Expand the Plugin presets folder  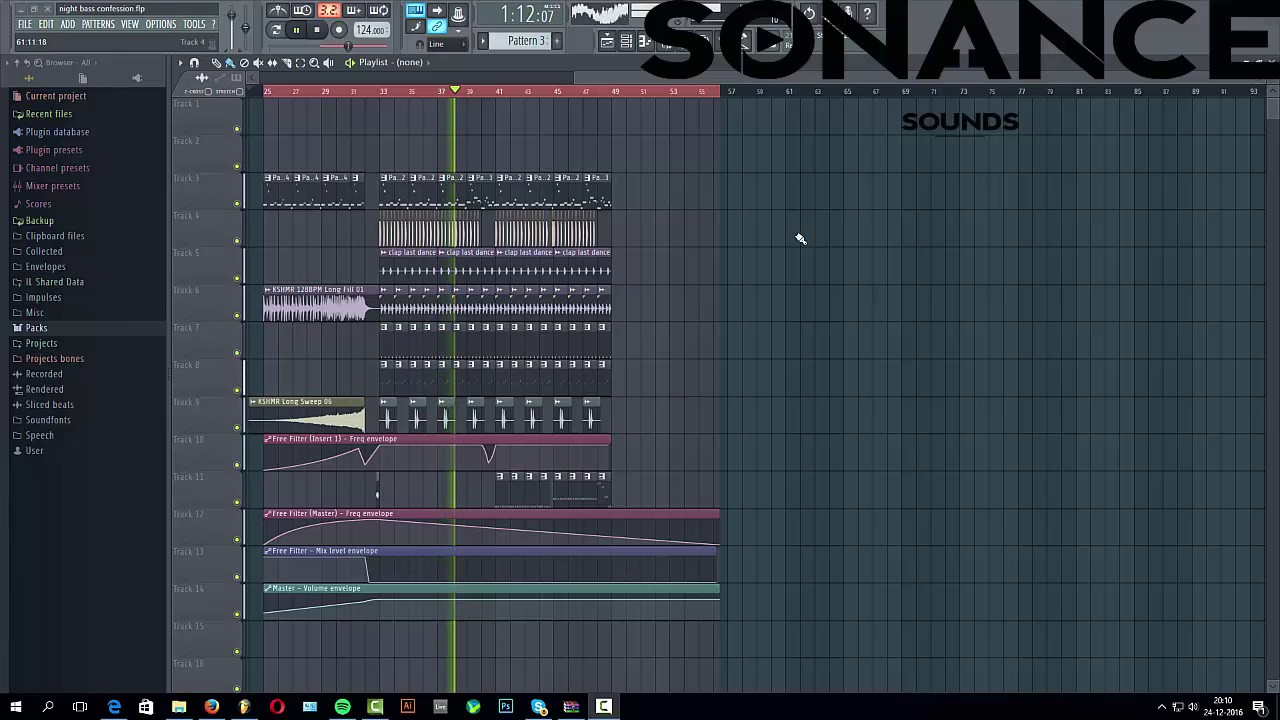tap(54, 150)
